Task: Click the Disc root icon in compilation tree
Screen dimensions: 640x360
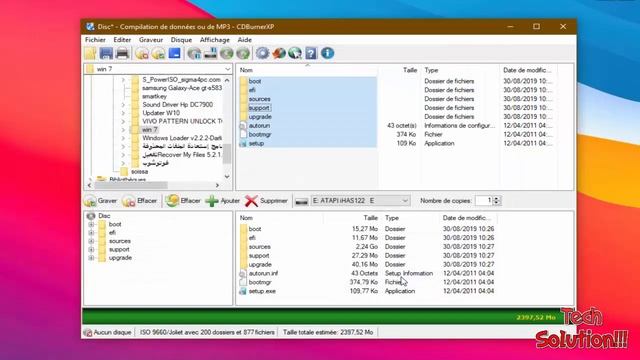Action: 91,216
